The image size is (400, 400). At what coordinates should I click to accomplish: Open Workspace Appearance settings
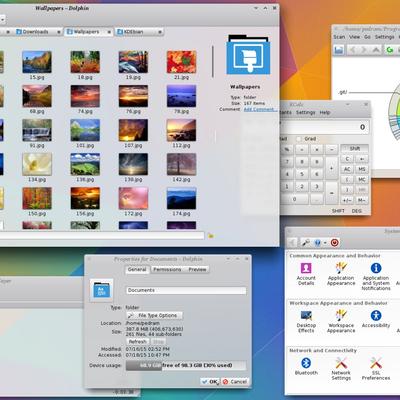coord(341,321)
